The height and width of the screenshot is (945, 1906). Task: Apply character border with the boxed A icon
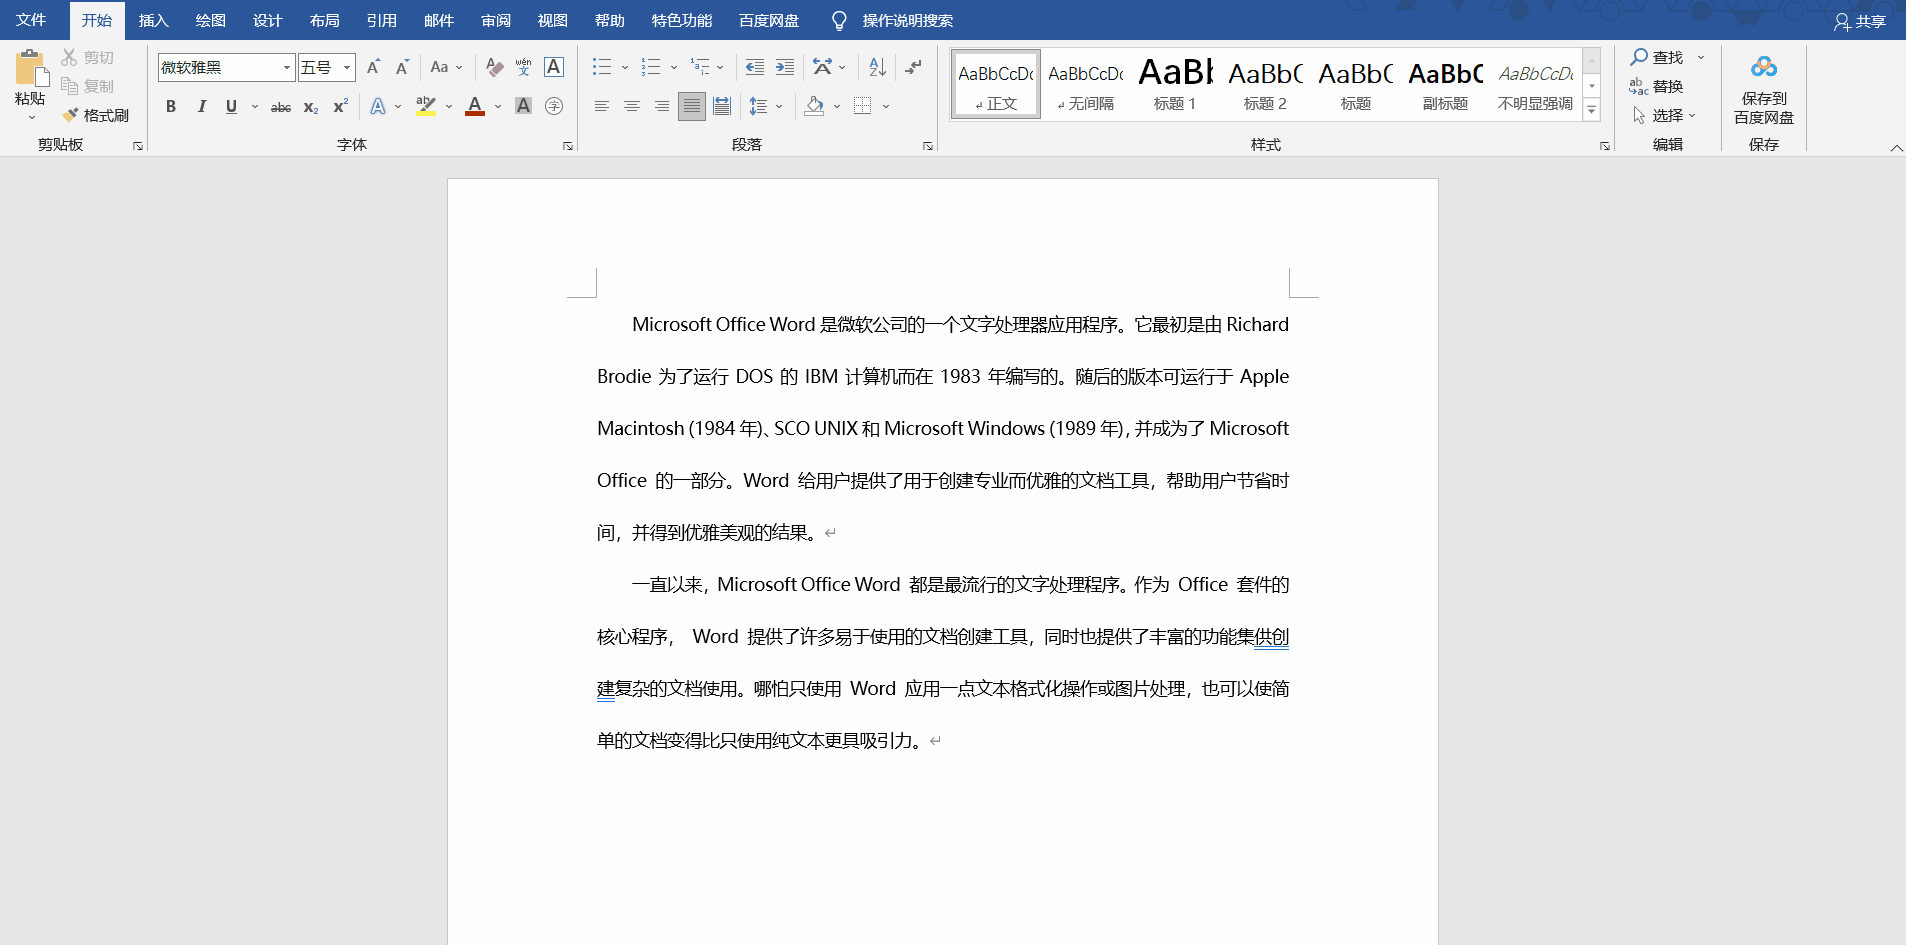pos(554,67)
